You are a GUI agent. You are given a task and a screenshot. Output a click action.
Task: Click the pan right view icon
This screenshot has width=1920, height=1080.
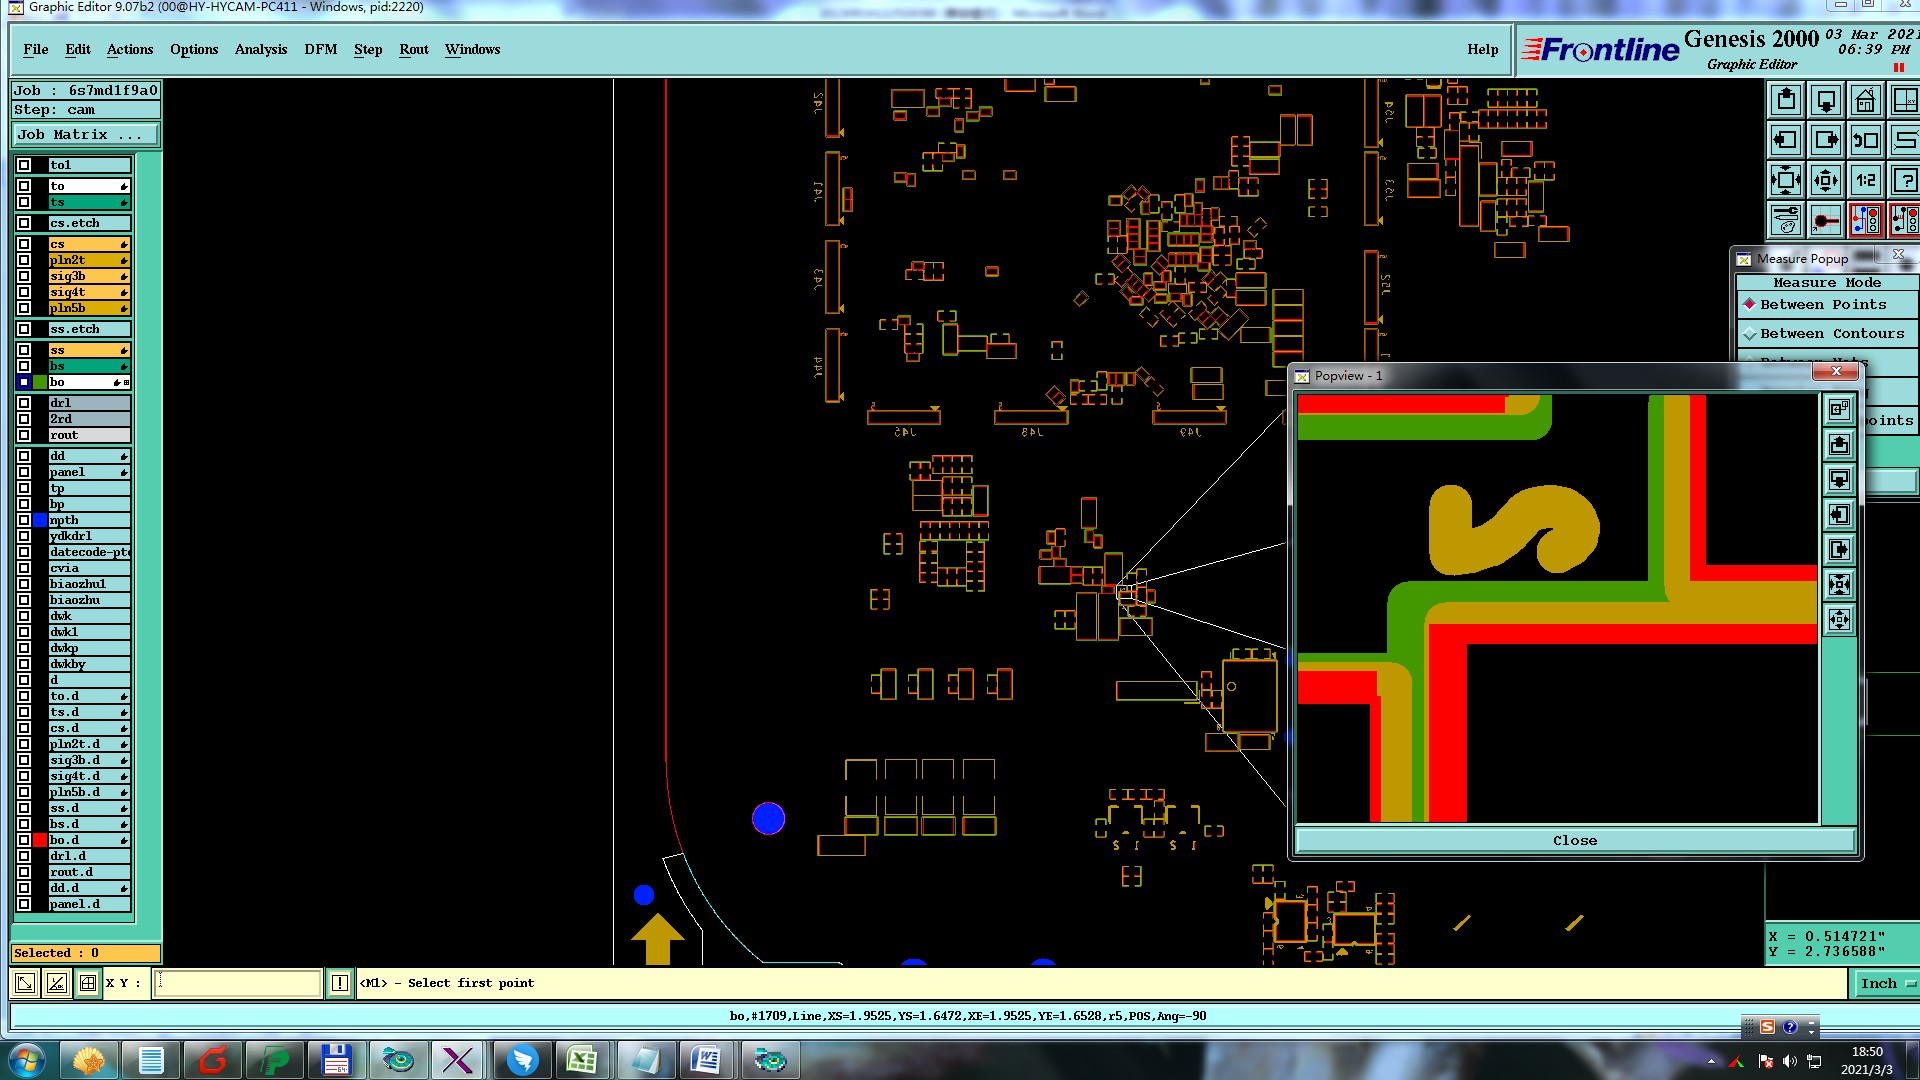(1826, 140)
